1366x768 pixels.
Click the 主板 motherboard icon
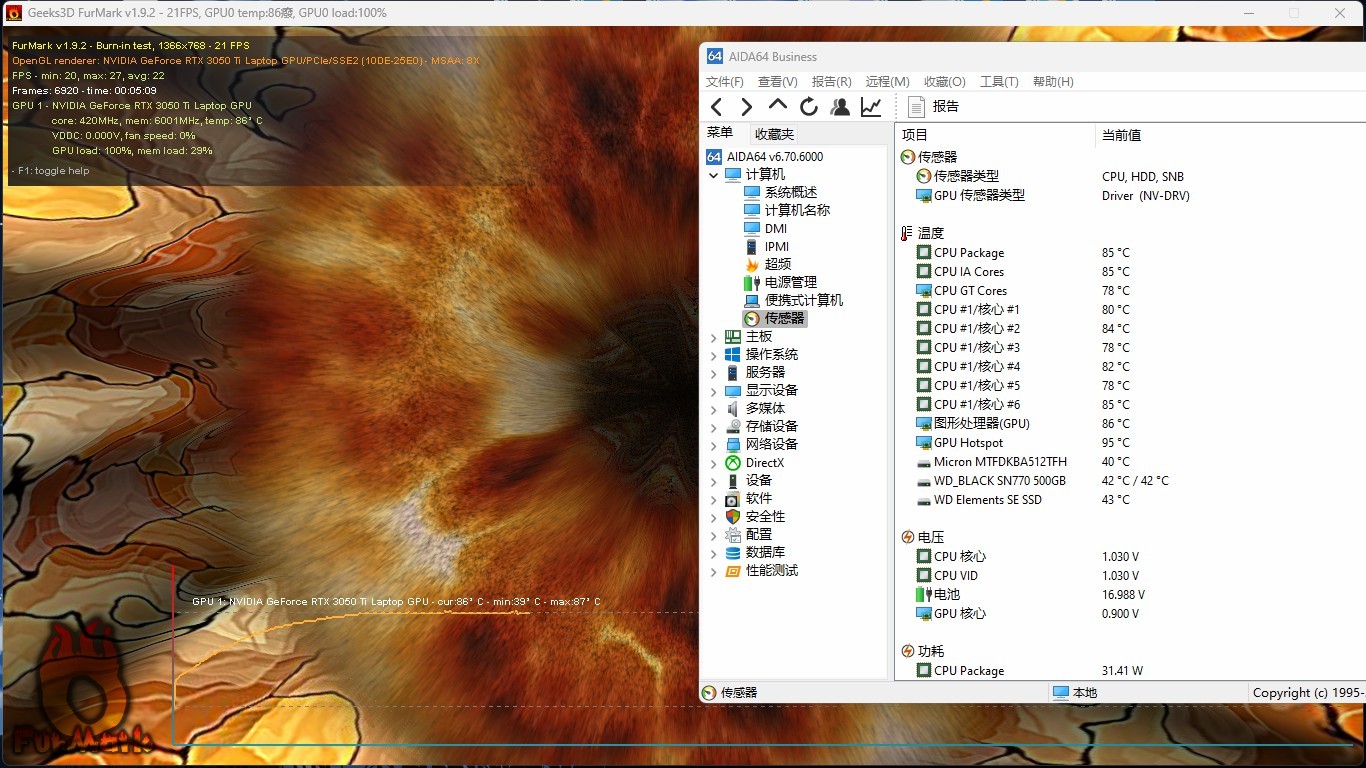(733, 337)
